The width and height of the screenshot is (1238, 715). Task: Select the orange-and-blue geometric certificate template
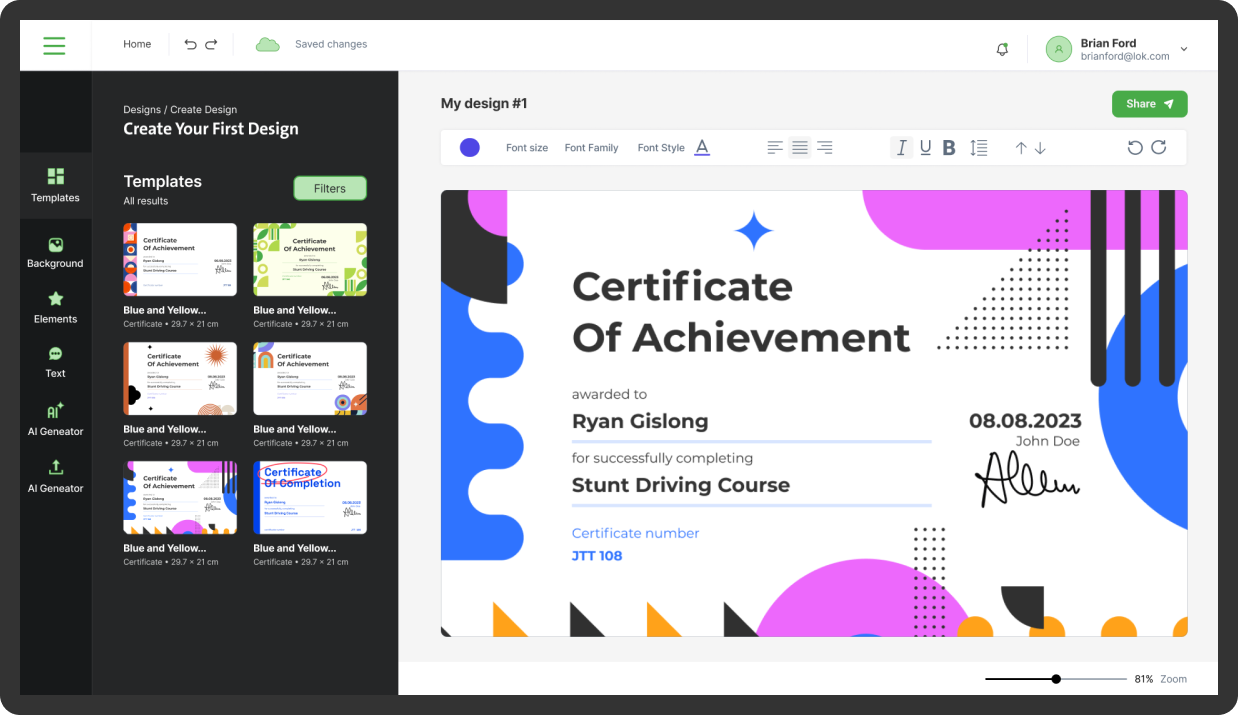coord(180,260)
